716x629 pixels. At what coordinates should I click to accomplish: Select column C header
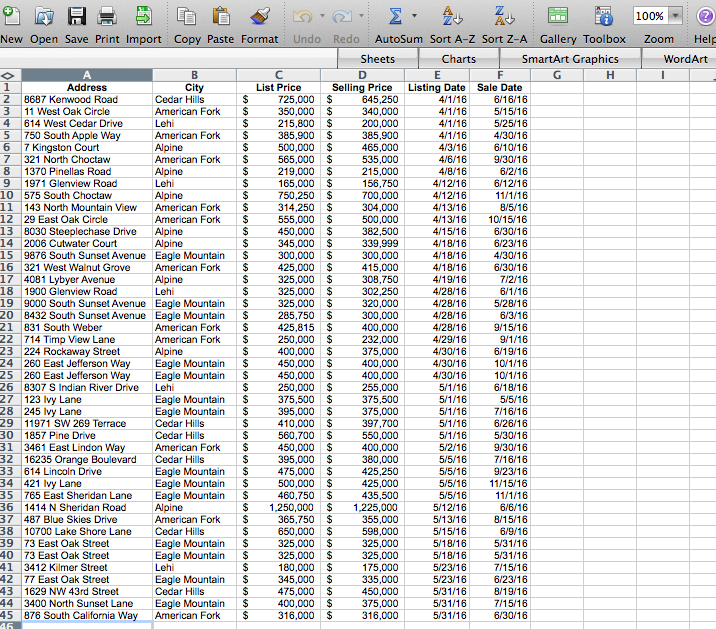279,75
